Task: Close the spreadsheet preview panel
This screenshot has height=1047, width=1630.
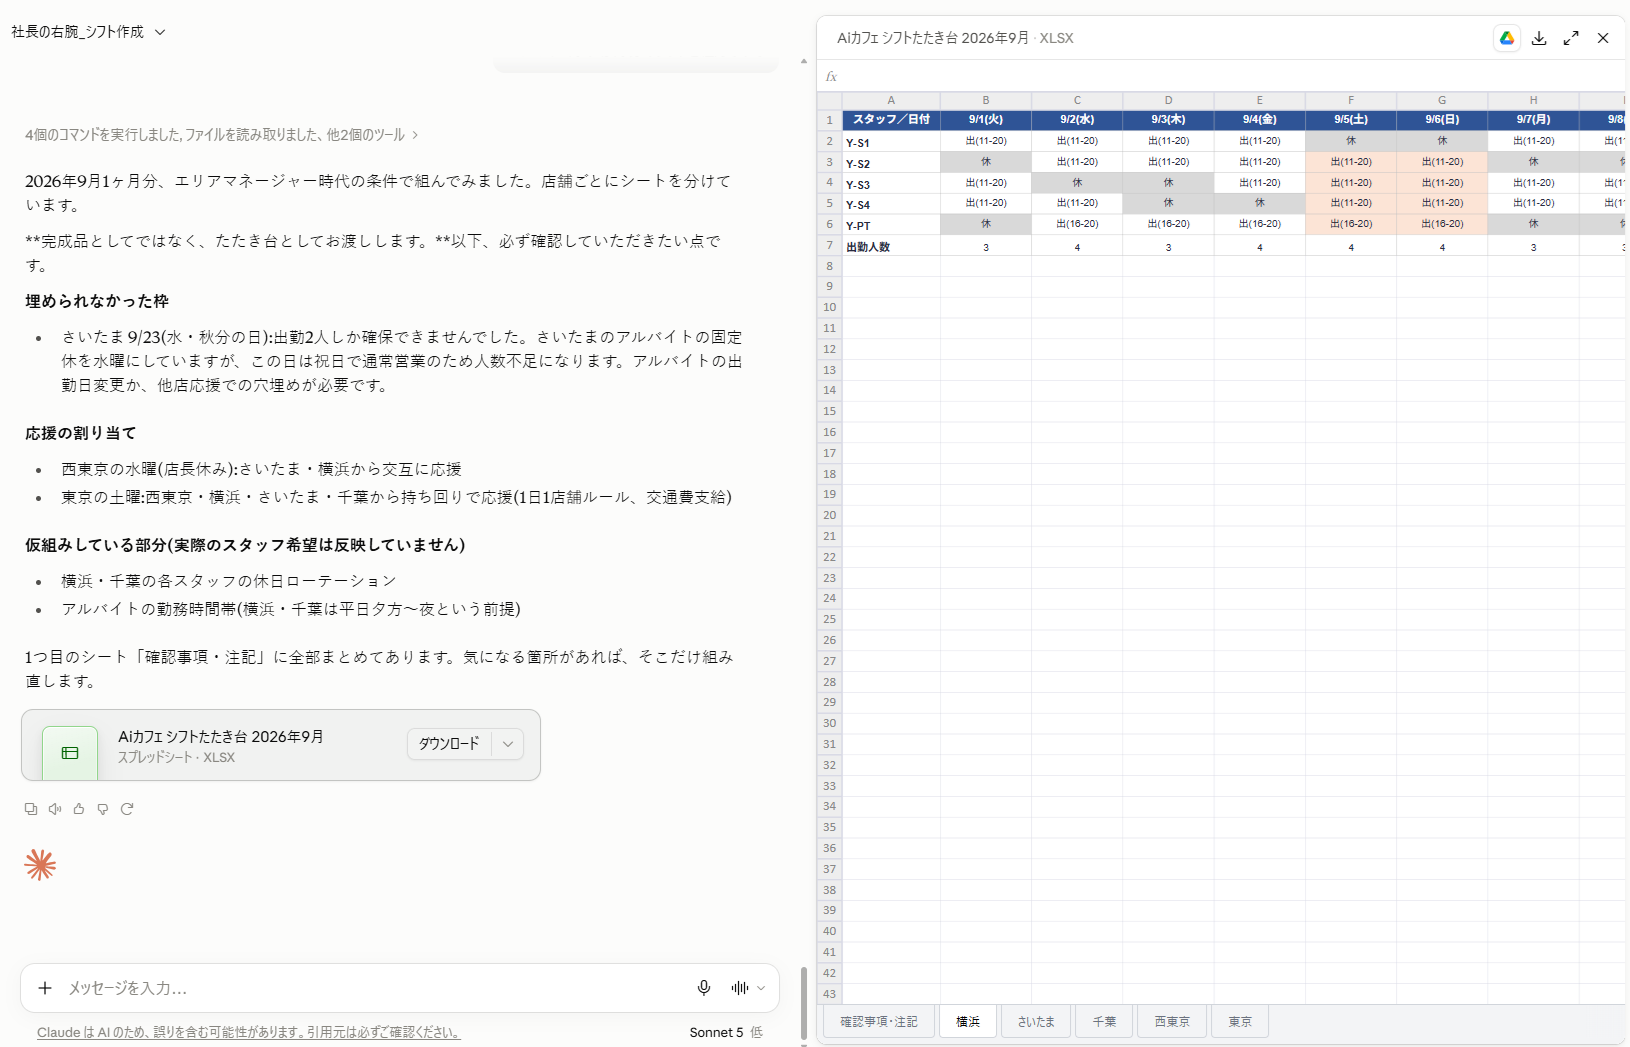Action: [x=1603, y=38]
